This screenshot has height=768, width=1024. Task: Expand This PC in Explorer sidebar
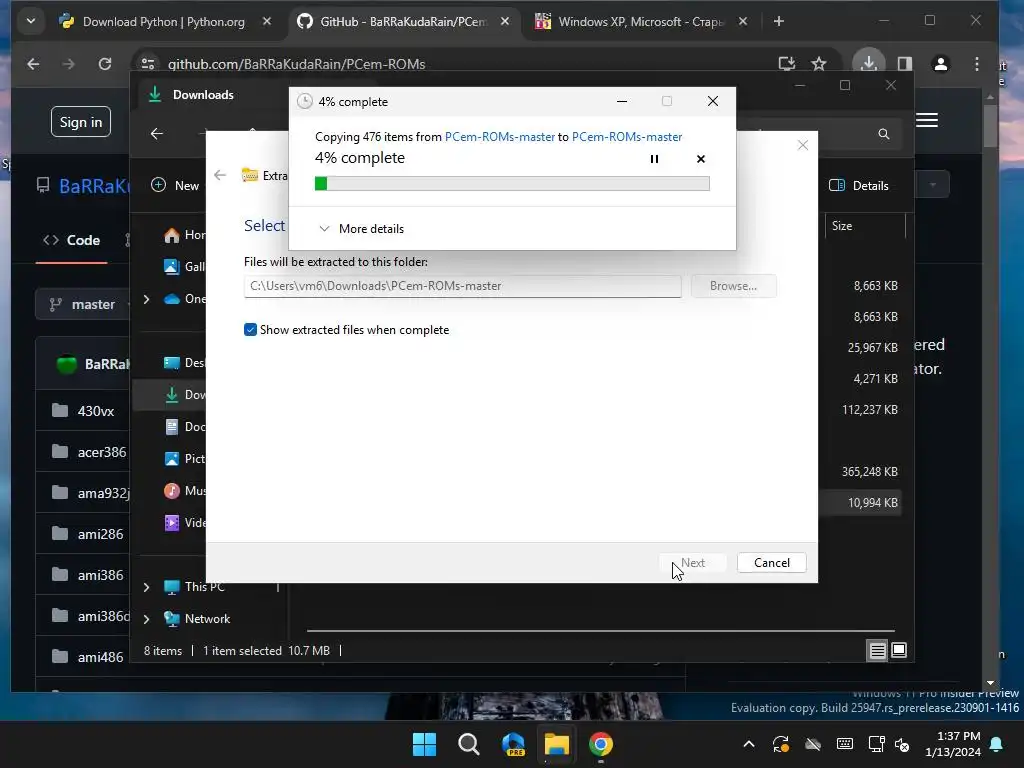[146, 587]
